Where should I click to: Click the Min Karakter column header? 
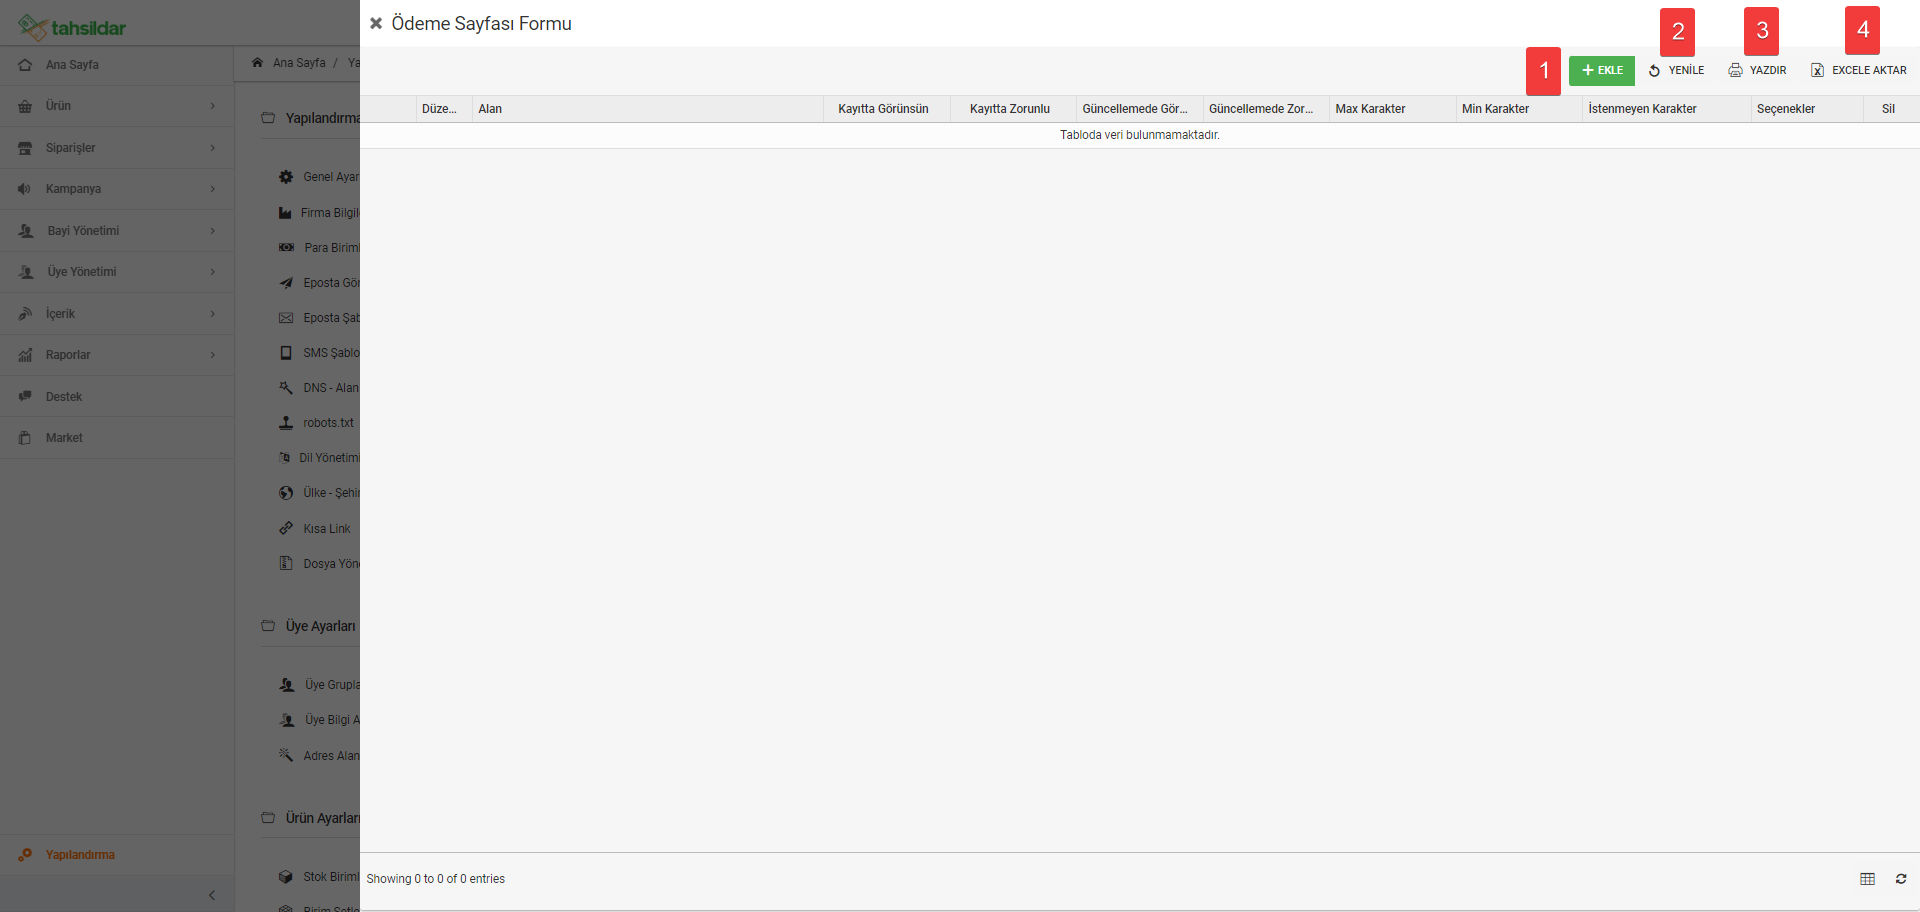click(1519, 109)
